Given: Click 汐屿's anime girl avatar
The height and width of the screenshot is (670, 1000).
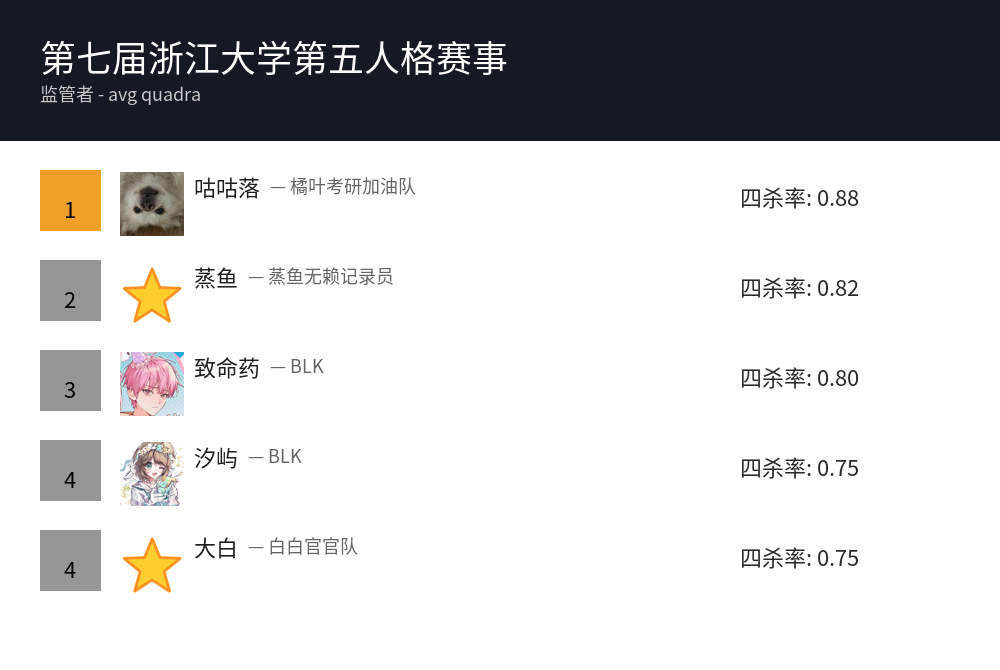Looking at the screenshot, I should [x=152, y=474].
